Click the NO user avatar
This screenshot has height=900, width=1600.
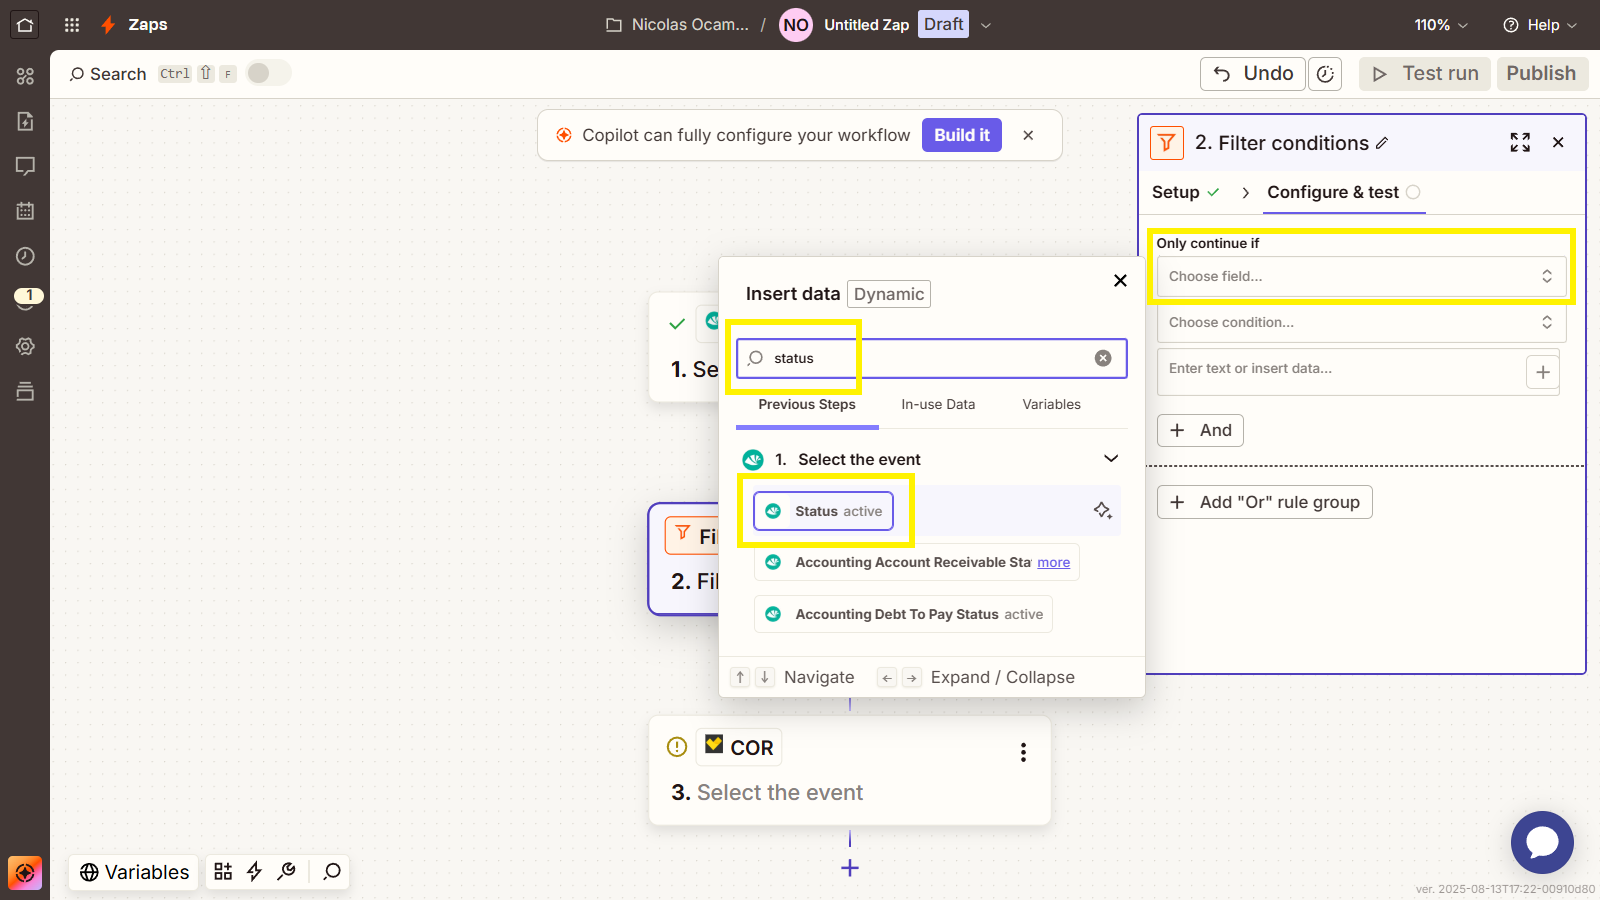[796, 25]
